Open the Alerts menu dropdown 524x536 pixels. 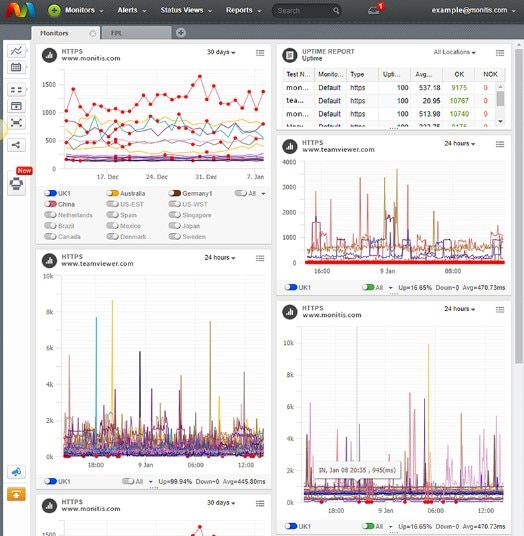132,10
